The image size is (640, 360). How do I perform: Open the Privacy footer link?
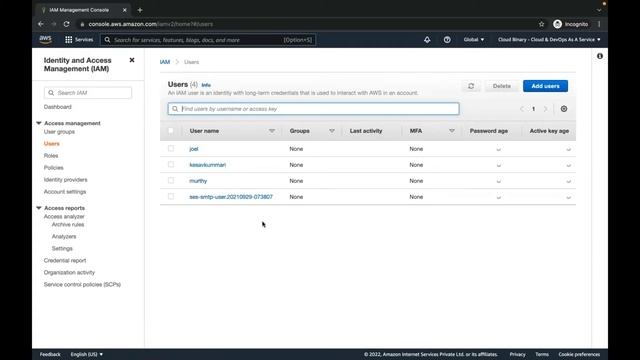point(518,354)
